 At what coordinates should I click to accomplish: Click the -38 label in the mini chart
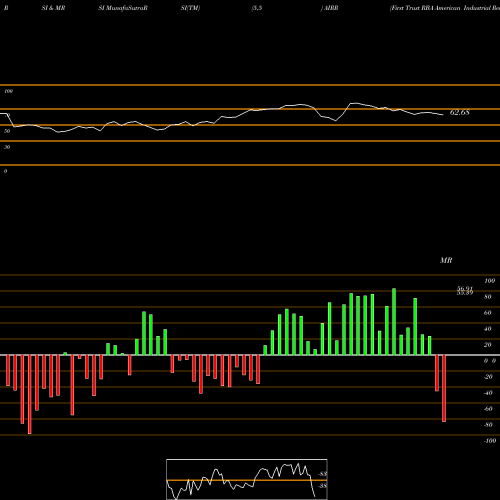(x=323, y=486)
